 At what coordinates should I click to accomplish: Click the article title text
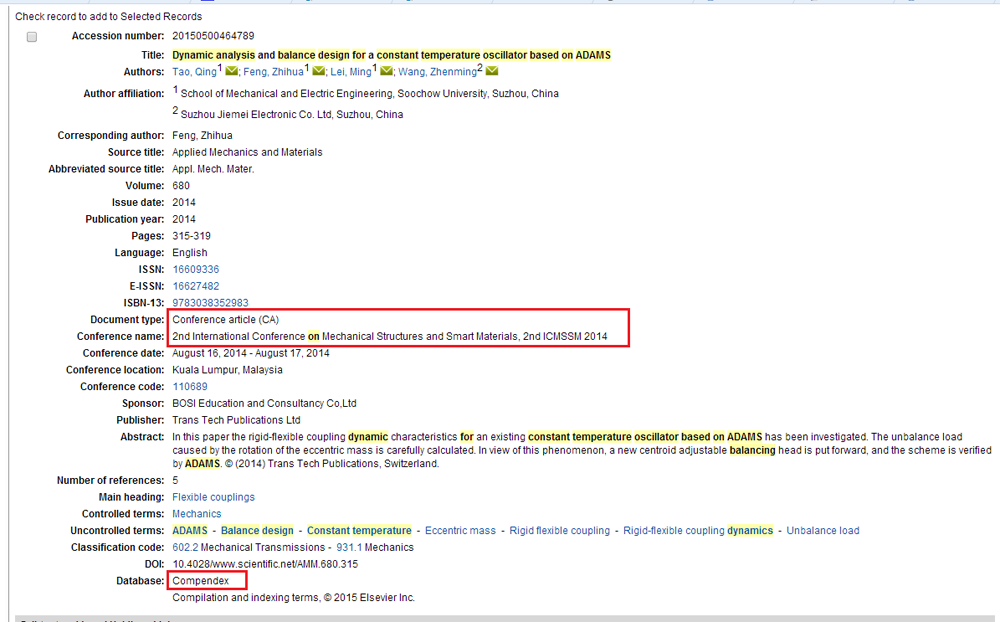click(x=392, y=55)
